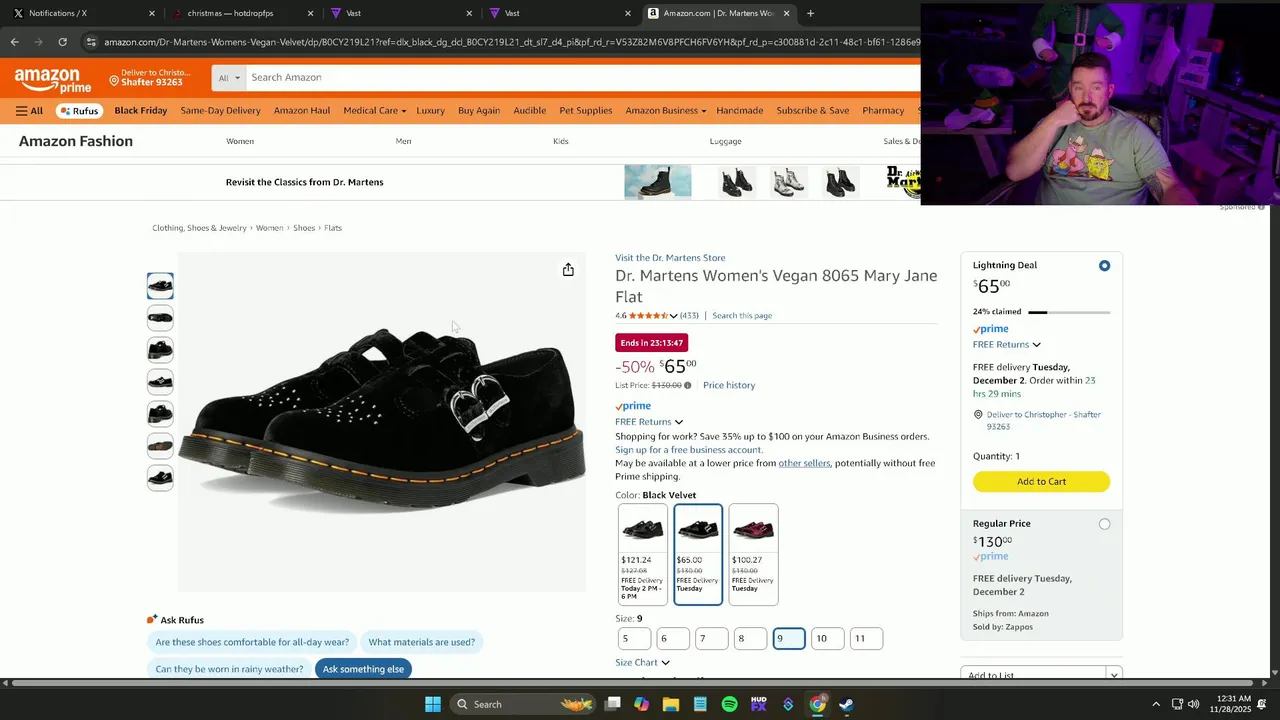Viewport: 1280px width, 720px height.
Task: Click the List Price info icon
Action: click(x=687, y=385)
